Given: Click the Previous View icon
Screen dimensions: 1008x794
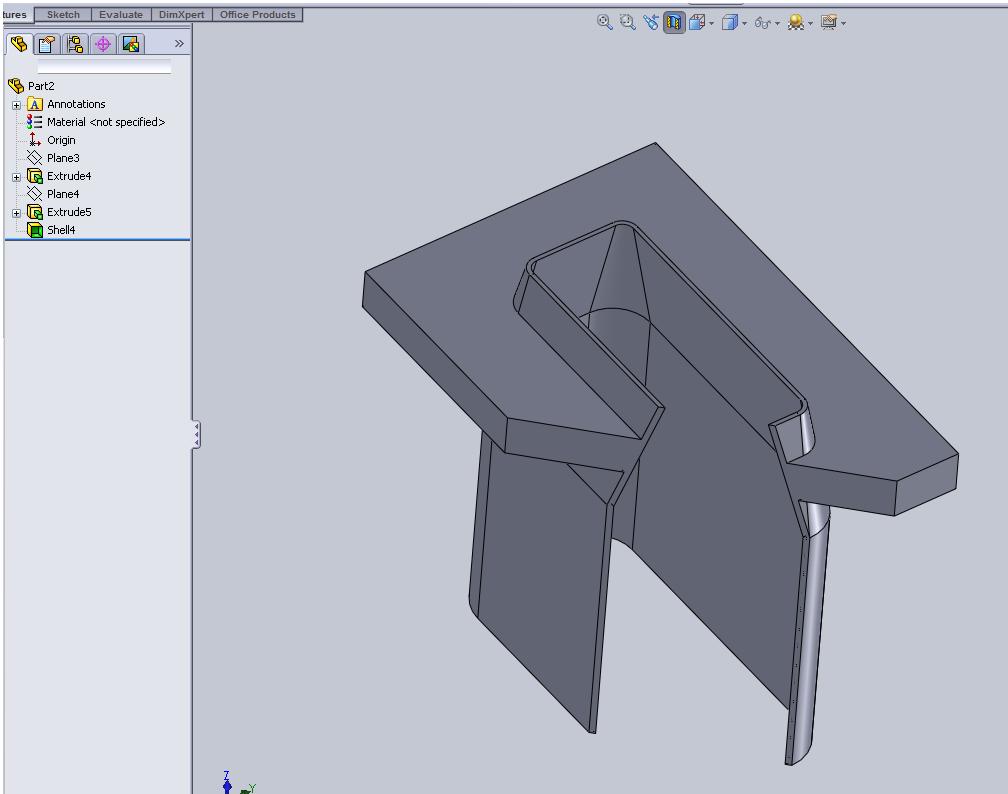Looking at the screenshot, I should (651, 23).
